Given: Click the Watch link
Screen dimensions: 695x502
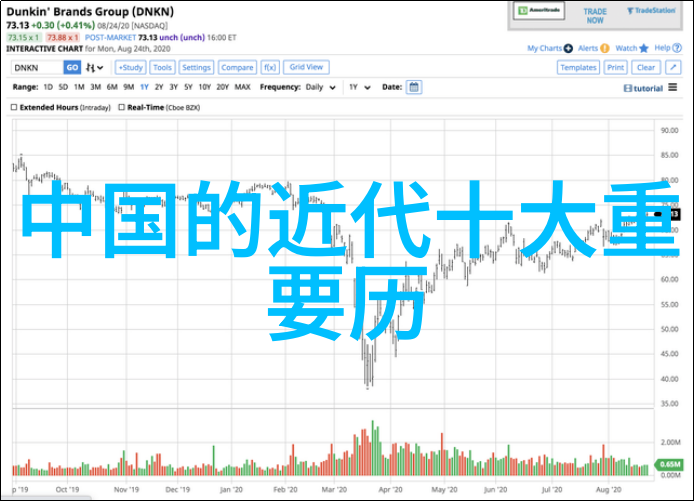Looking at the screenshot, I should pyautogui.click(x=626, y=48).
